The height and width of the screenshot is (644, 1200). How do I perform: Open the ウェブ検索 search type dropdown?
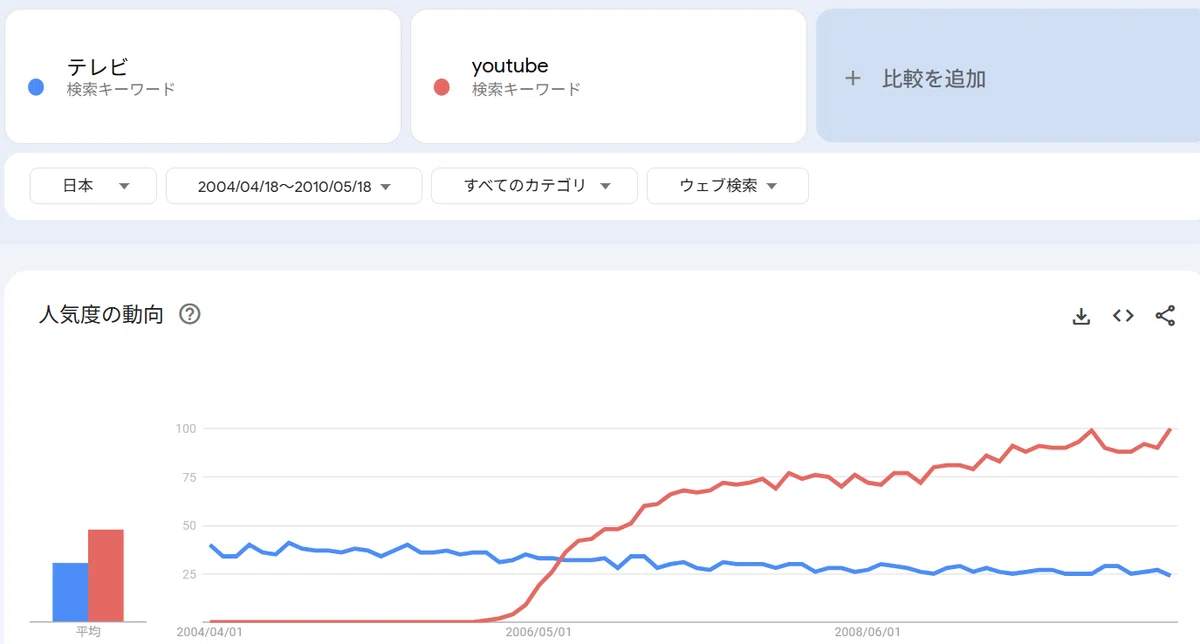coord(728,186)
